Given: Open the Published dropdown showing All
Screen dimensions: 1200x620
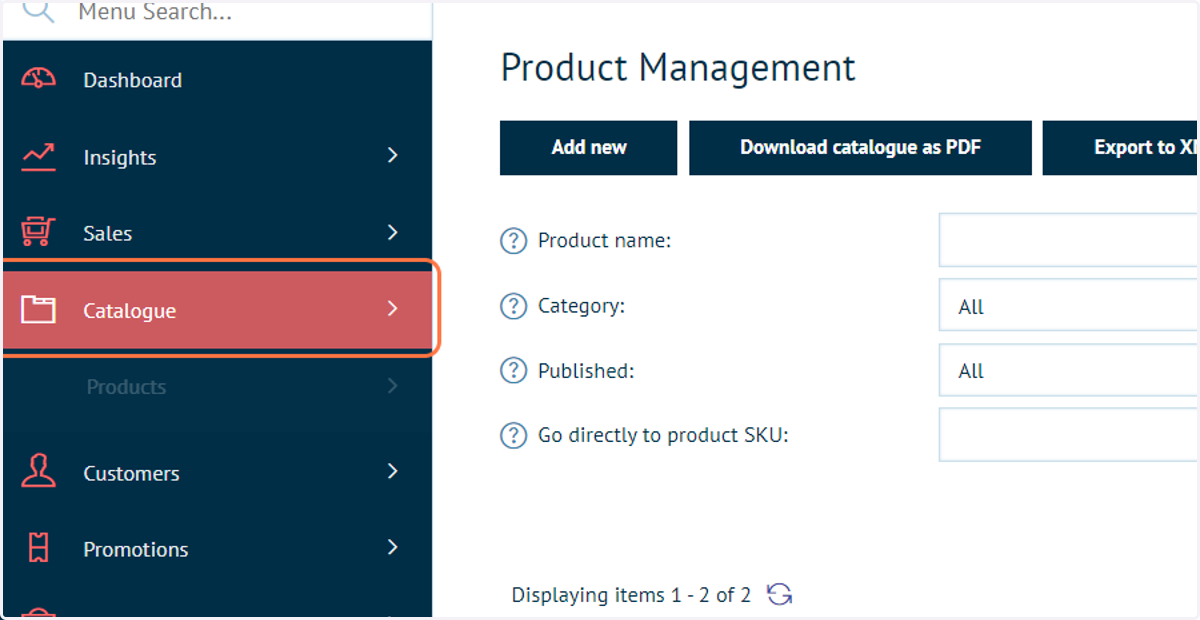Looking at the screenshot, I should [x=1069, y=370].
